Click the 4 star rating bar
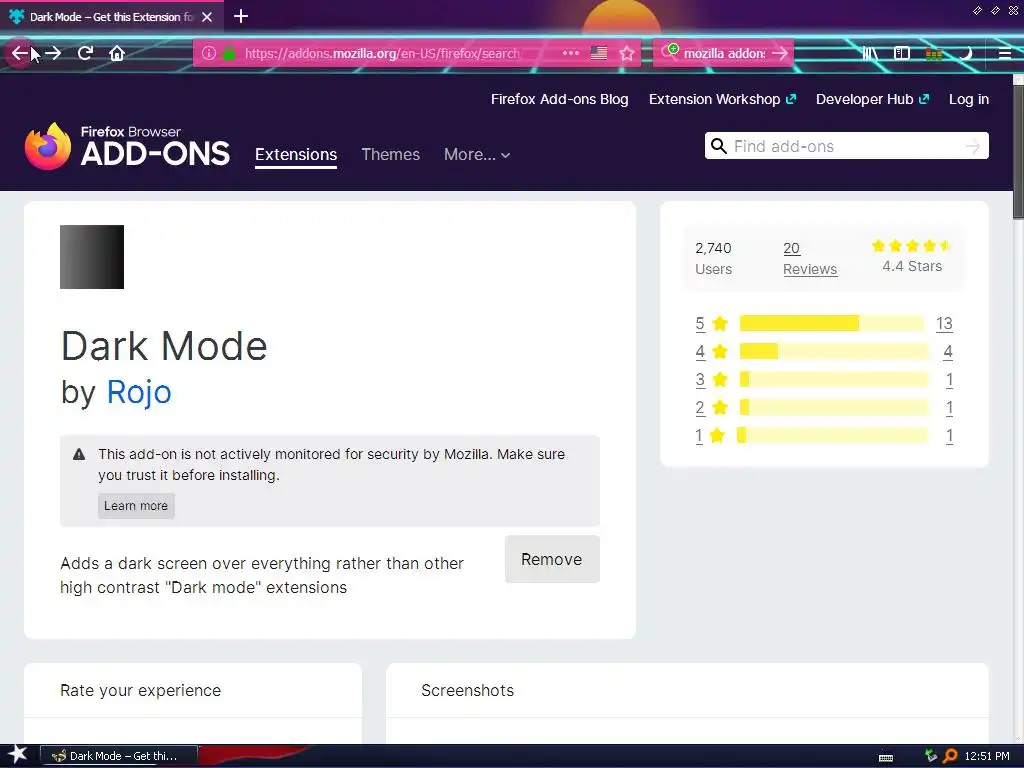This screenshot has height=768, width=1024. 834,351
